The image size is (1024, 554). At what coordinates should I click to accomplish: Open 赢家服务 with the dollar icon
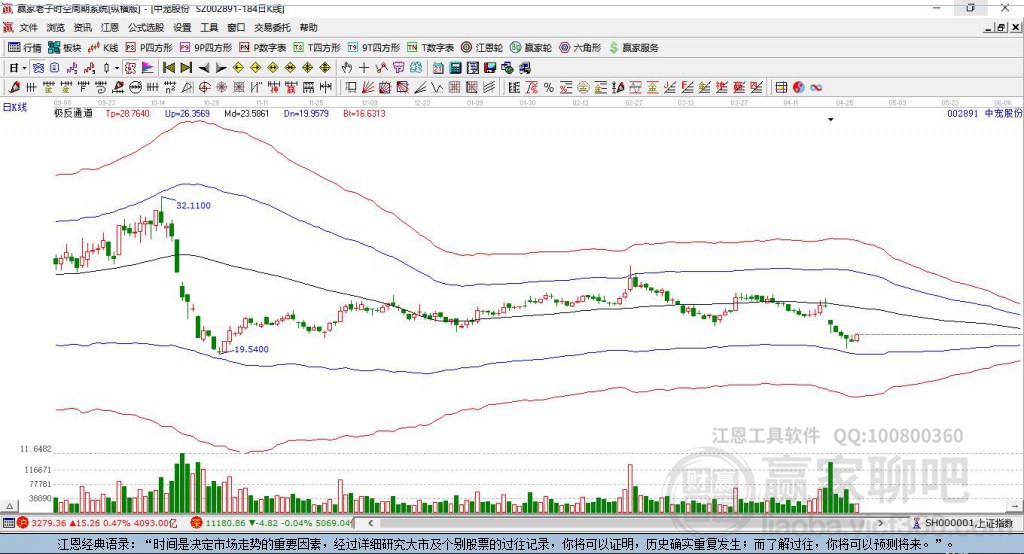(x=633, y=48)
